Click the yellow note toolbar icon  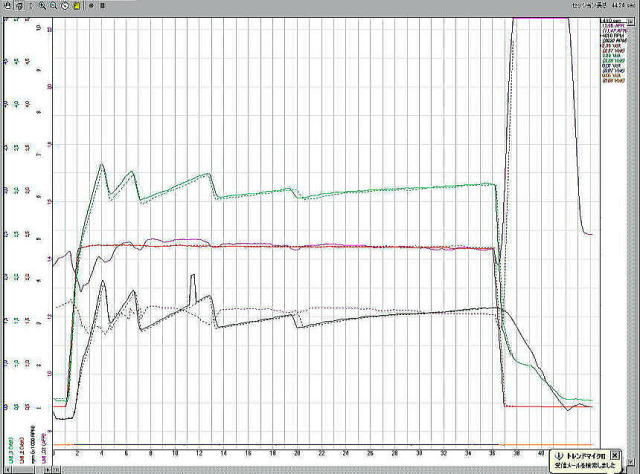[77, 6]
